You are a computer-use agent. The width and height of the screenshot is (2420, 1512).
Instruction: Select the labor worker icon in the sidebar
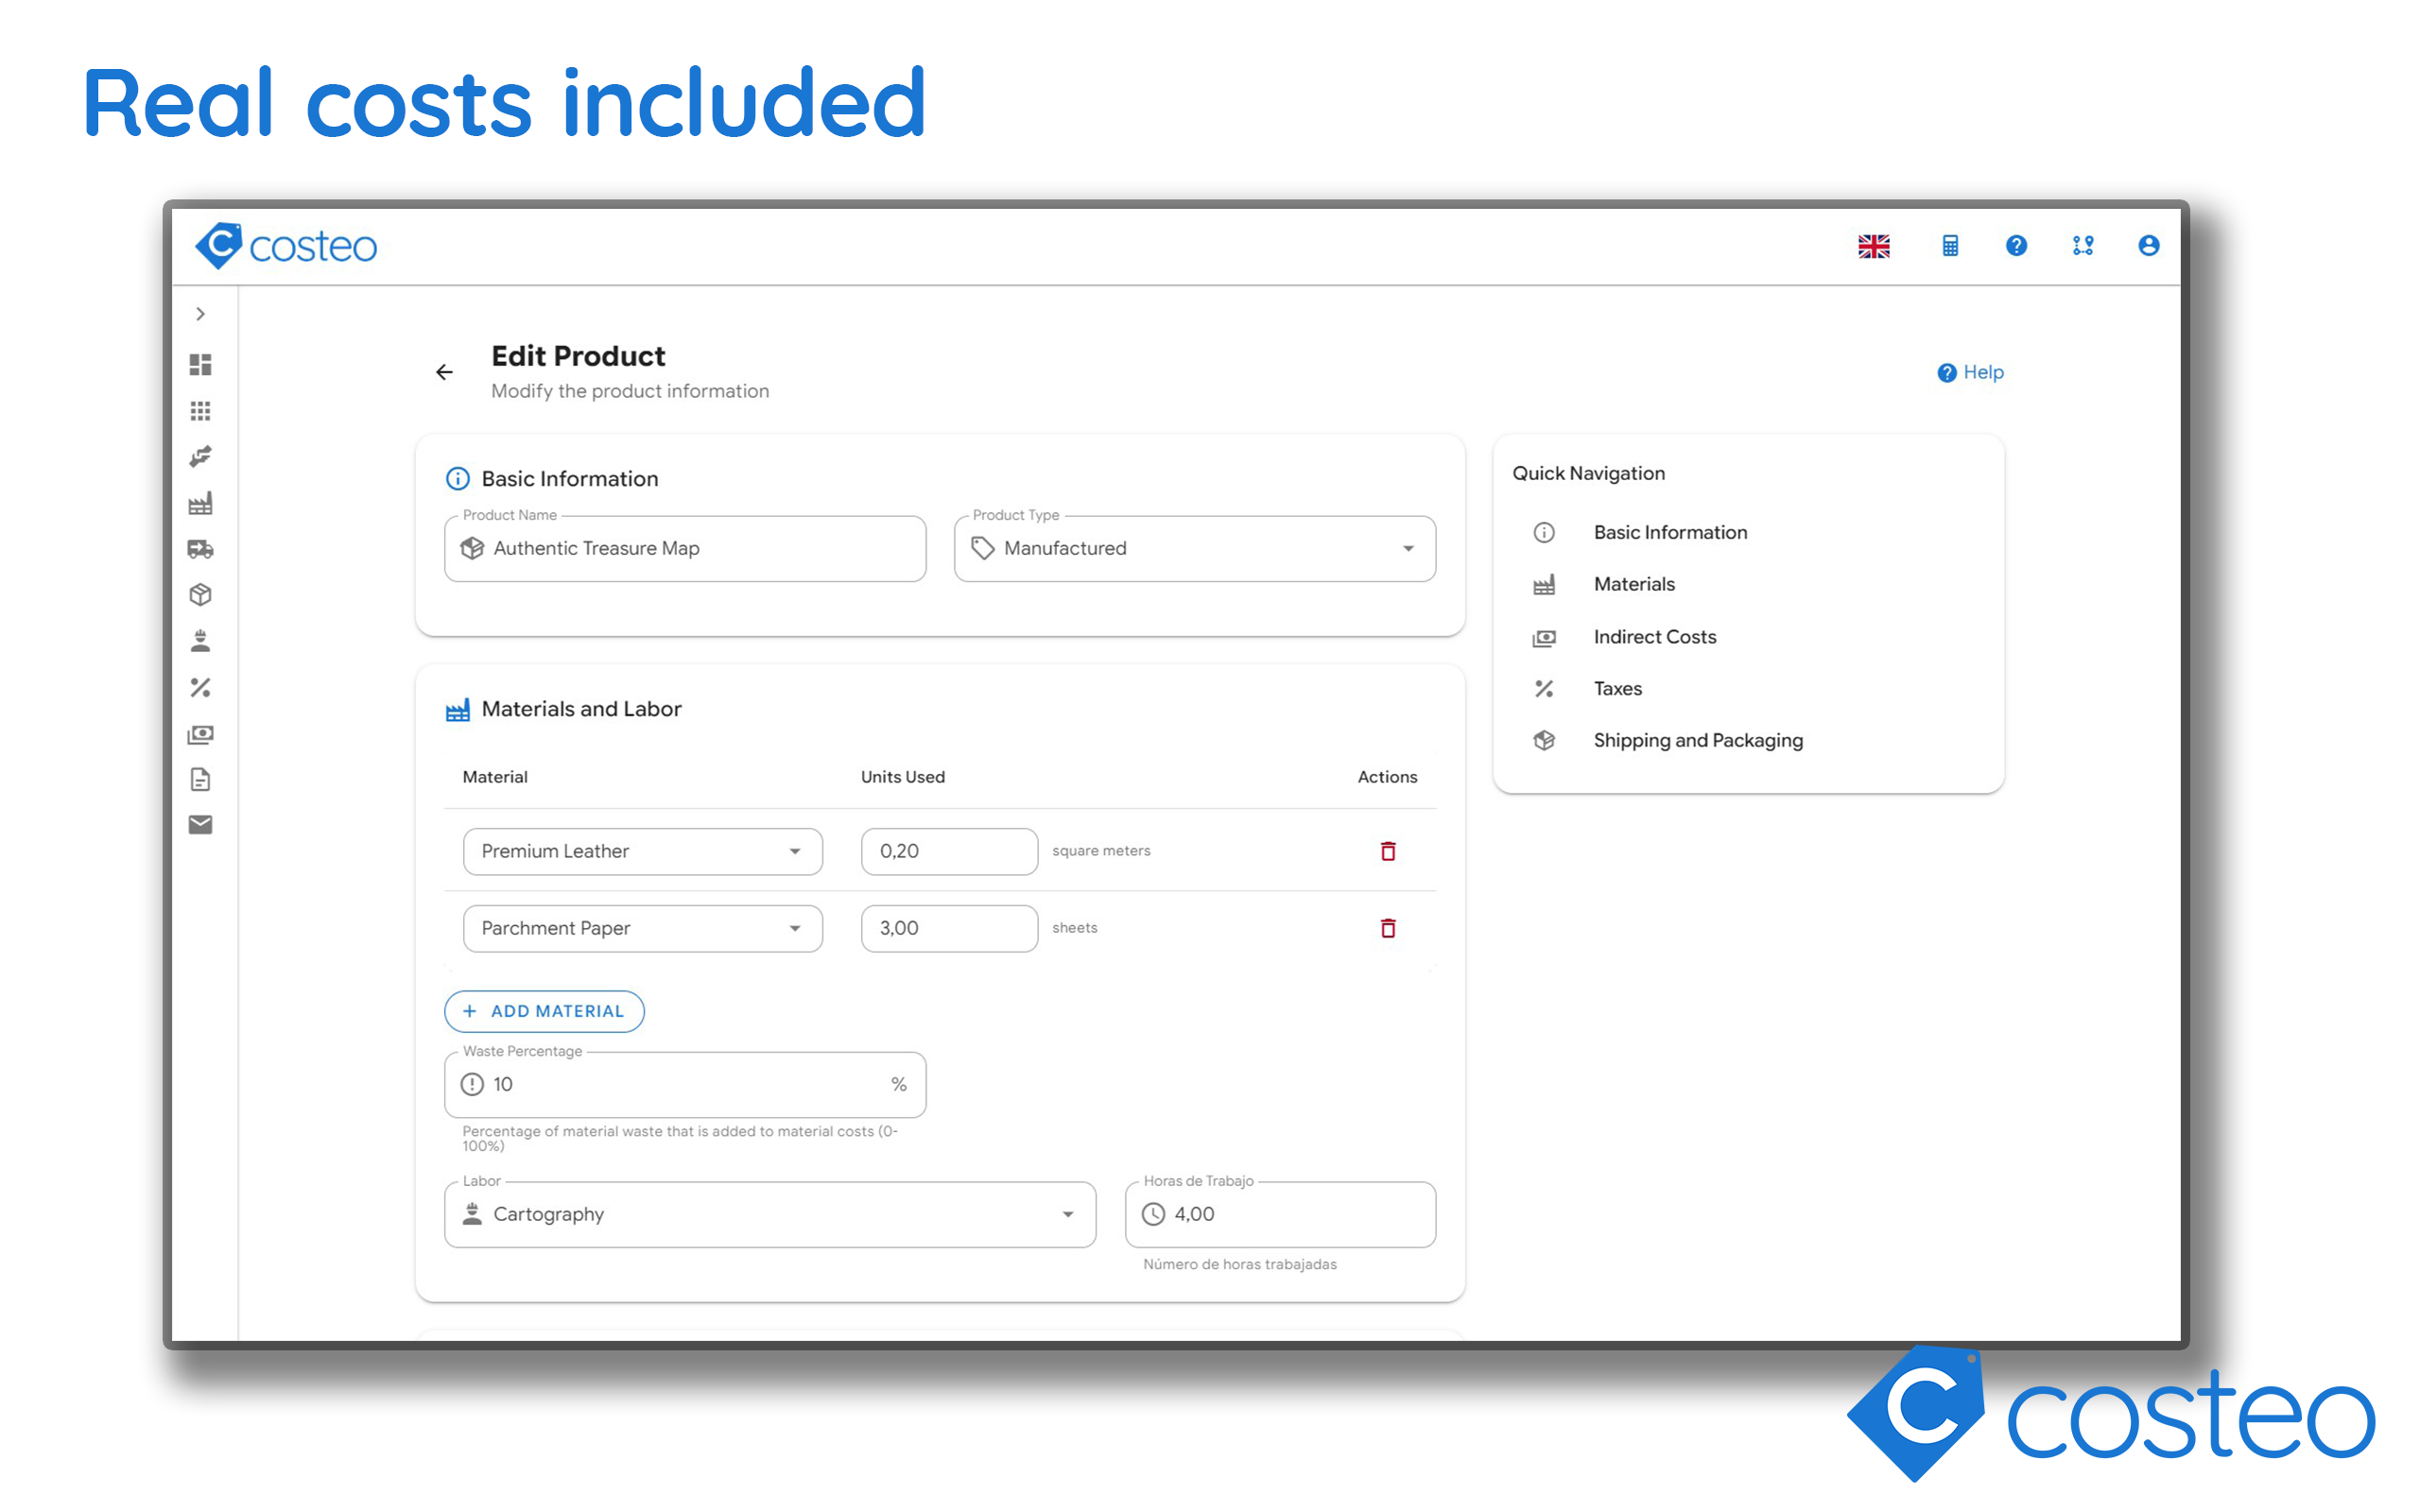[200, 641]
